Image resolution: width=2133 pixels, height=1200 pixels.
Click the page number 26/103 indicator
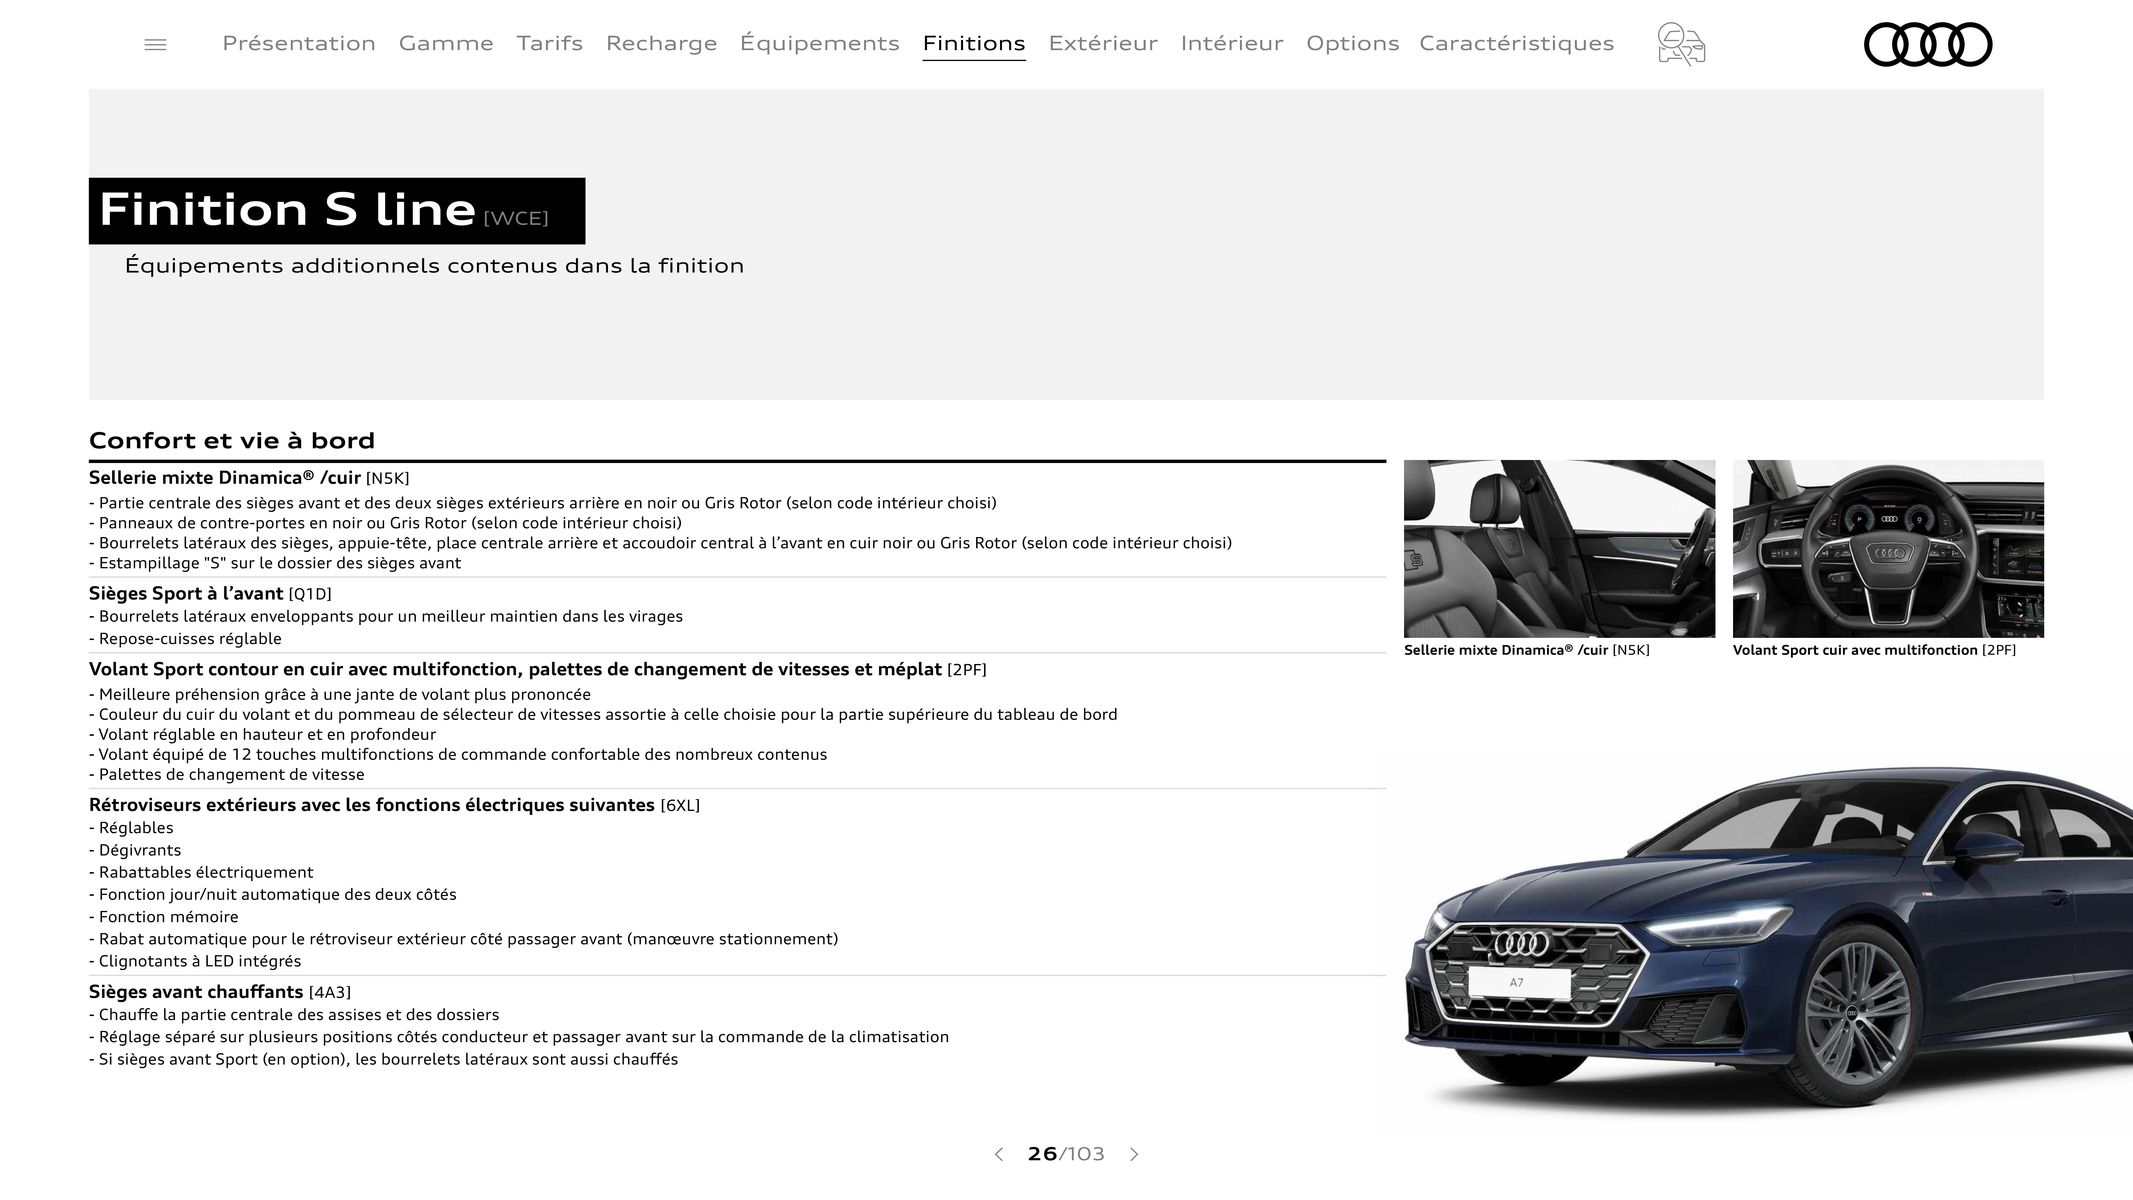coord(1066,1154)
